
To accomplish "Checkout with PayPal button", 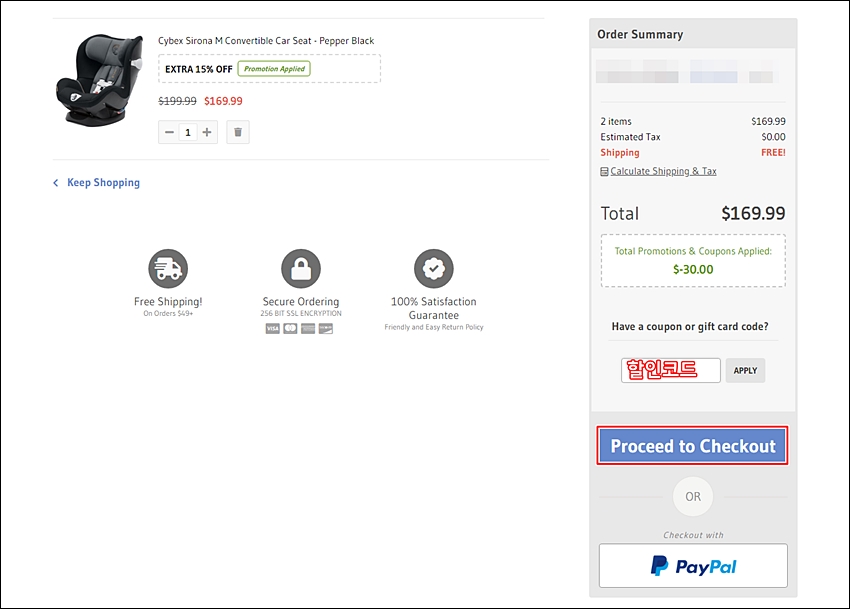I will tap(693, 566).
